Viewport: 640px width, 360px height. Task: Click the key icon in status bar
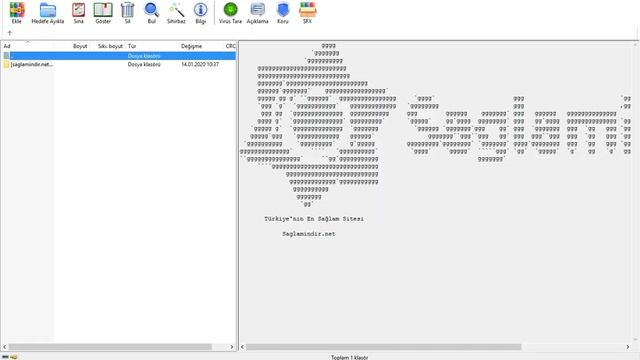point(14,357)
